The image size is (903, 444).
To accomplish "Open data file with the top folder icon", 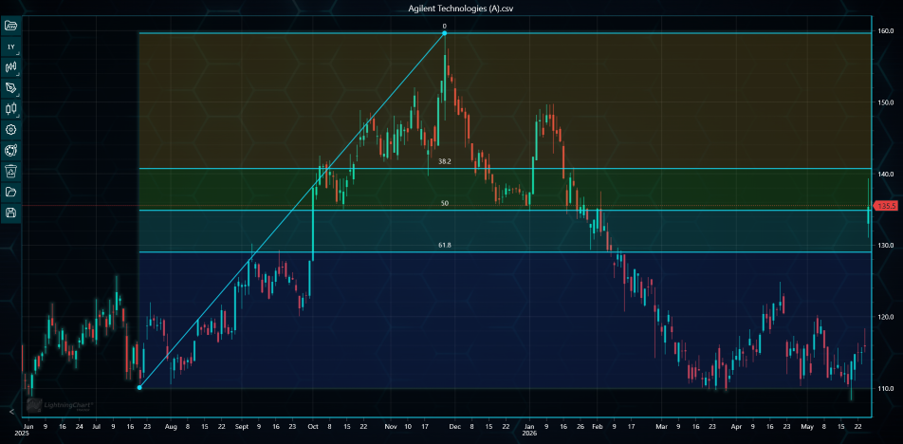I will pyautogui.click(x=11, y=25).
